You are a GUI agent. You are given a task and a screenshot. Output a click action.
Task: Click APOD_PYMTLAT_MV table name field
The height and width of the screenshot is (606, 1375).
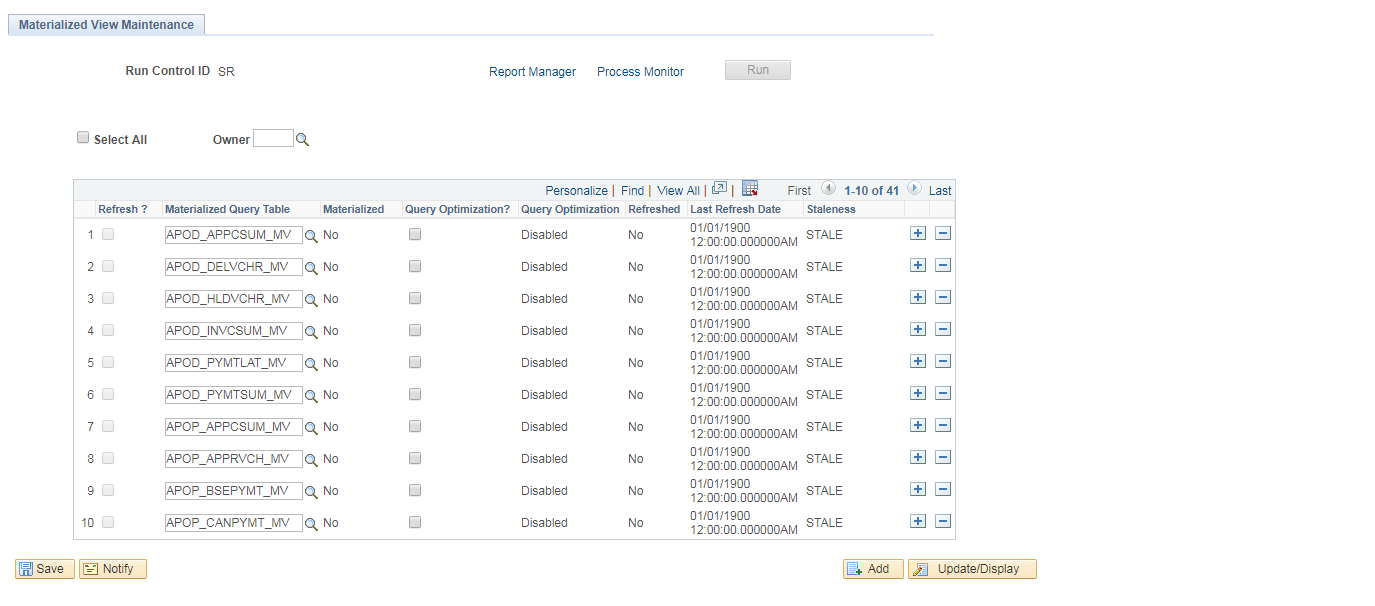(234, 363)
